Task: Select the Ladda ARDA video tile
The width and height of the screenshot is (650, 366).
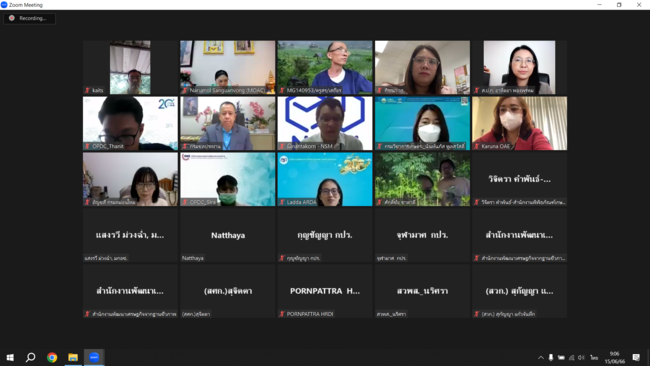Action: (x=325, y=179)
